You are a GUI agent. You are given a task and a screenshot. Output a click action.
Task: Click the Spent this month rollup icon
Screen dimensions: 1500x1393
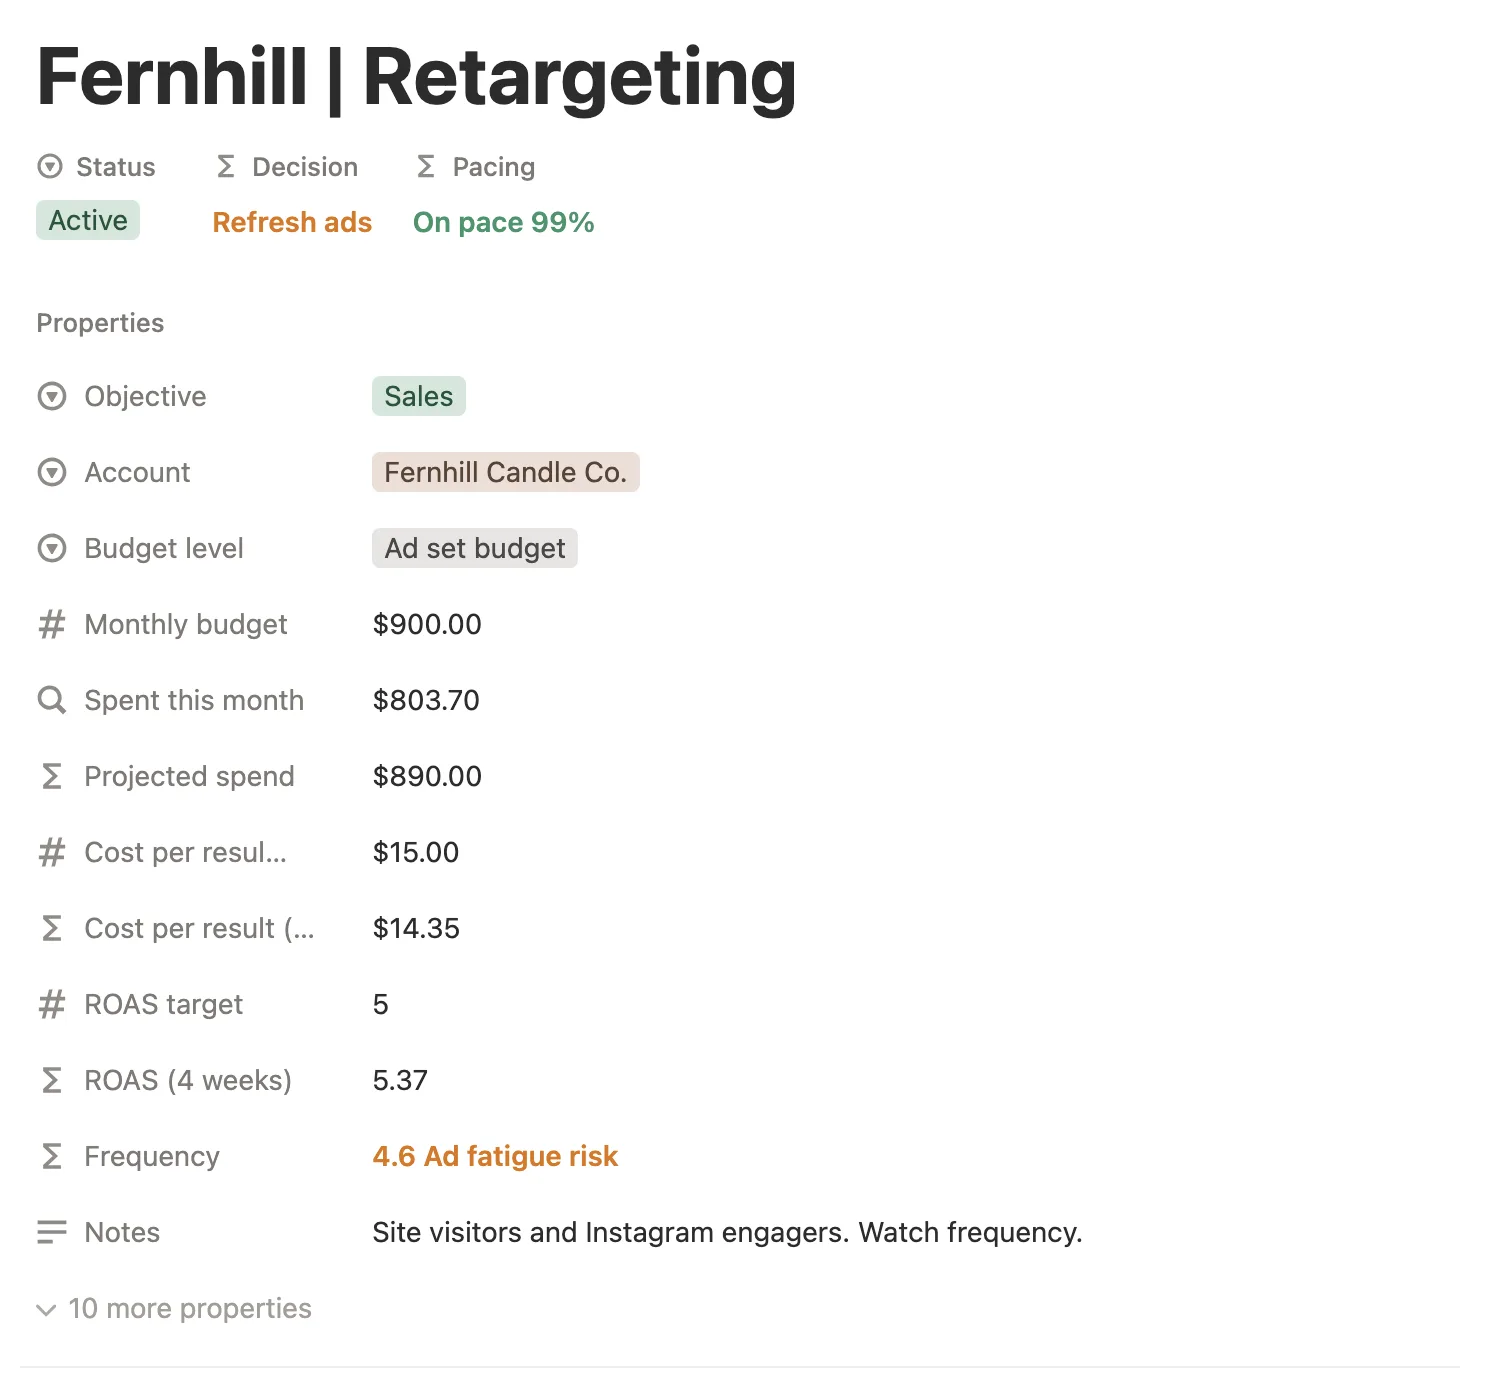click(x=52, y=701)
